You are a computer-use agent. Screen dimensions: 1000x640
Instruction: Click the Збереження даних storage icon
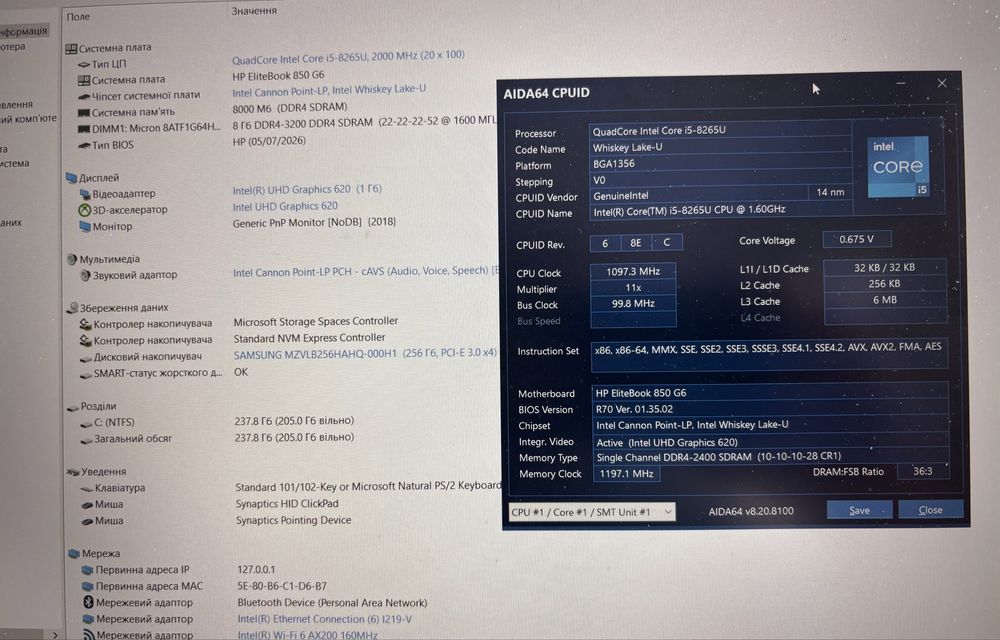pos(72,309)
